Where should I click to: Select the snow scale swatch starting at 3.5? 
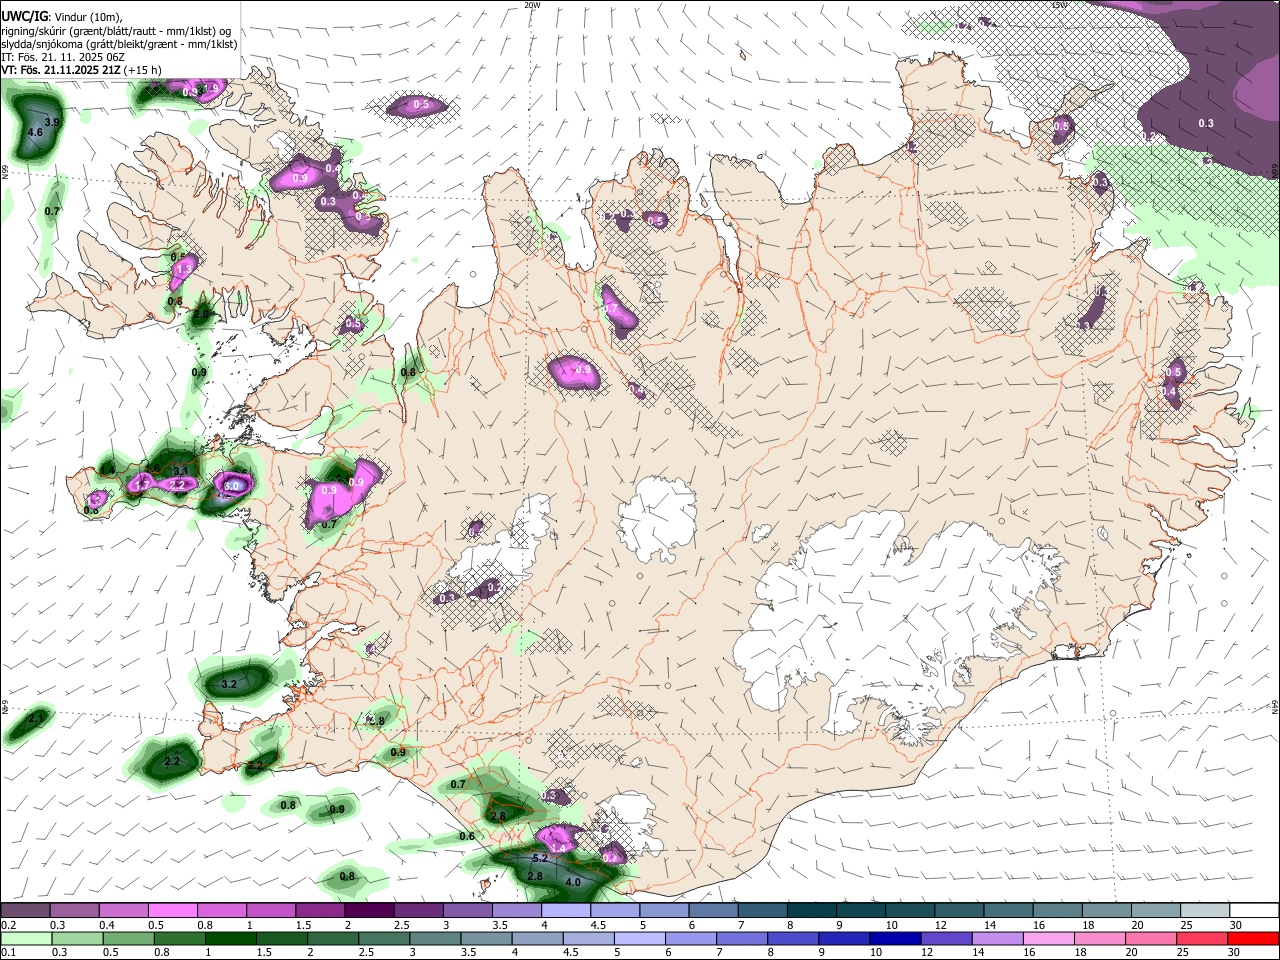tap(515, 910)
